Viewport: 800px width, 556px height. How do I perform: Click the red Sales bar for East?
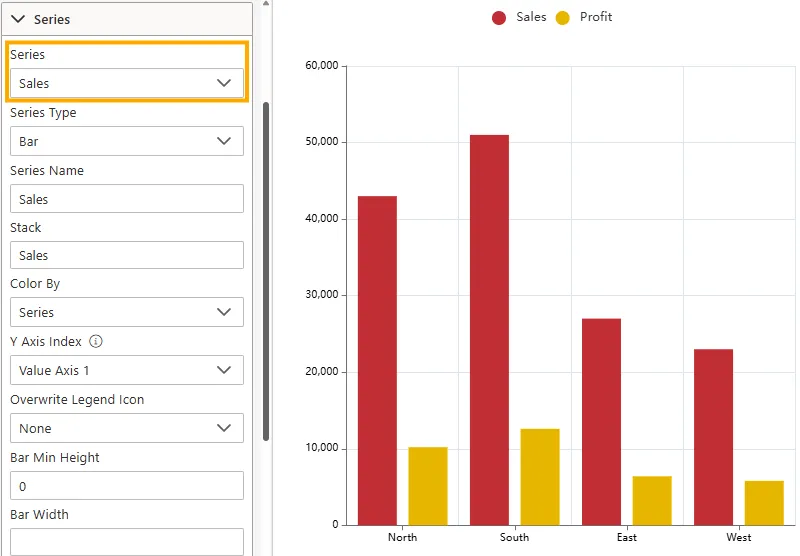(601, 422)
